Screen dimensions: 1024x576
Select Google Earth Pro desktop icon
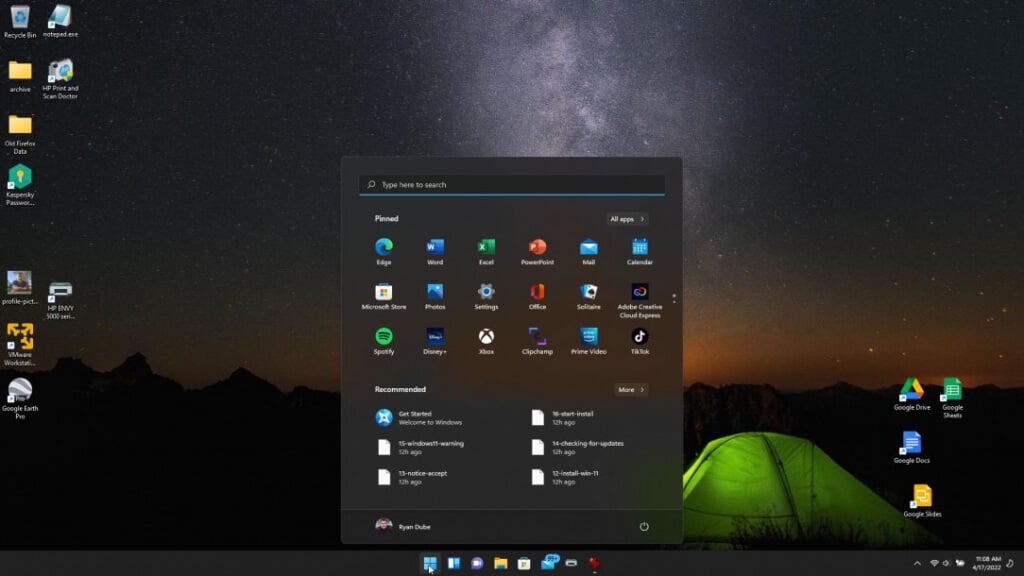pos(20,398)
